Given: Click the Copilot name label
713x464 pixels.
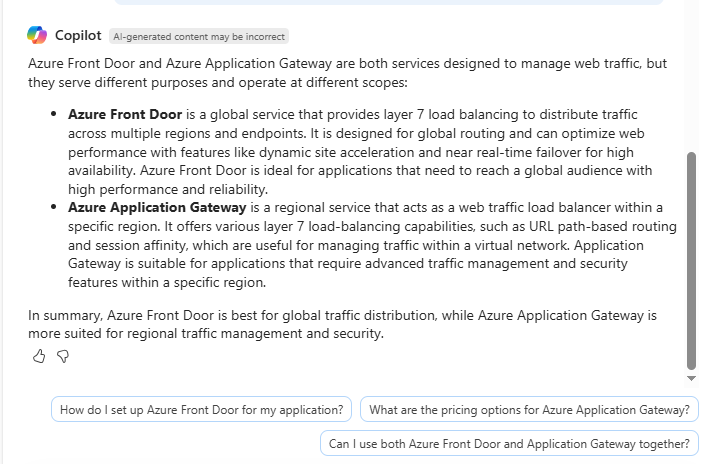Looking at the screenshot, I should 78,36.
